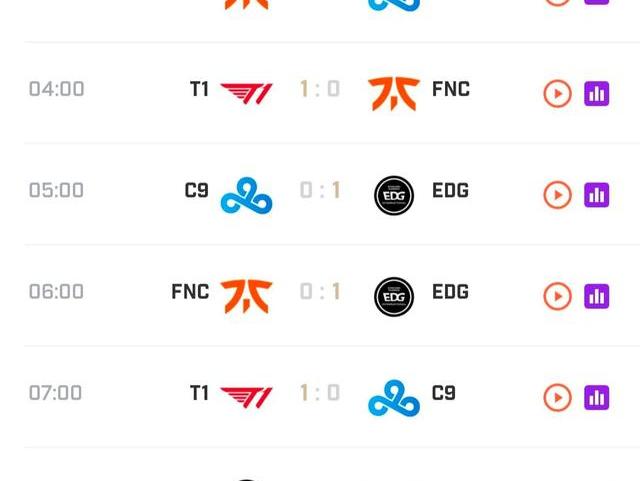
Task: Click the T1 logo in the 04:00 match
Action: pyautogui.click(x=245, y=93)
